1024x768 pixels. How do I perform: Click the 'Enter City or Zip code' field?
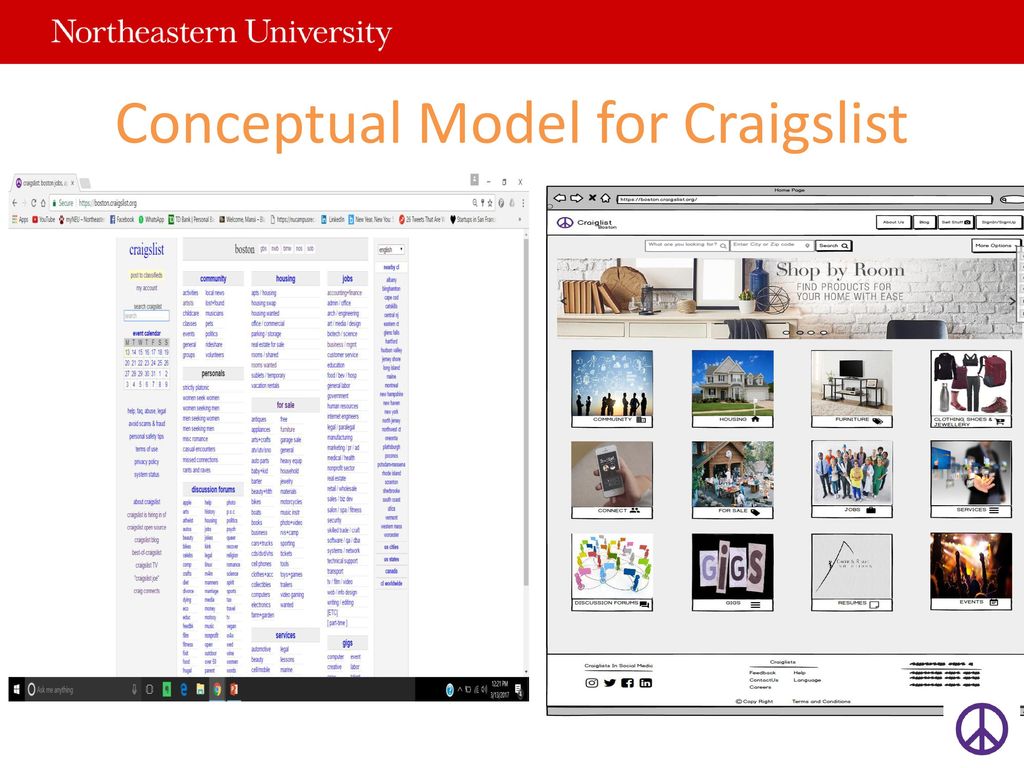pos(772,246)
